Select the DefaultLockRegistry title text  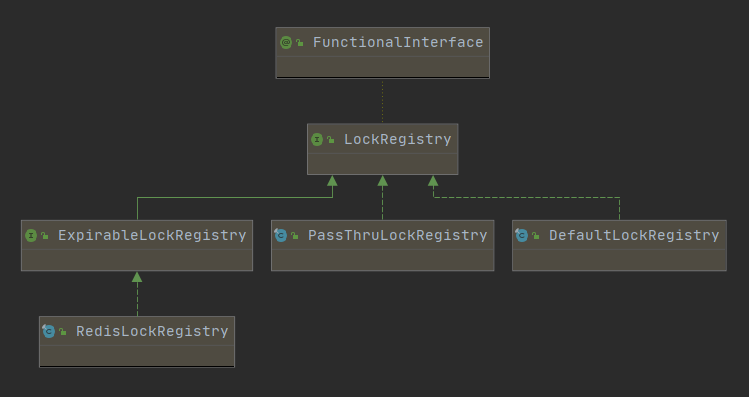coord(634,236)
